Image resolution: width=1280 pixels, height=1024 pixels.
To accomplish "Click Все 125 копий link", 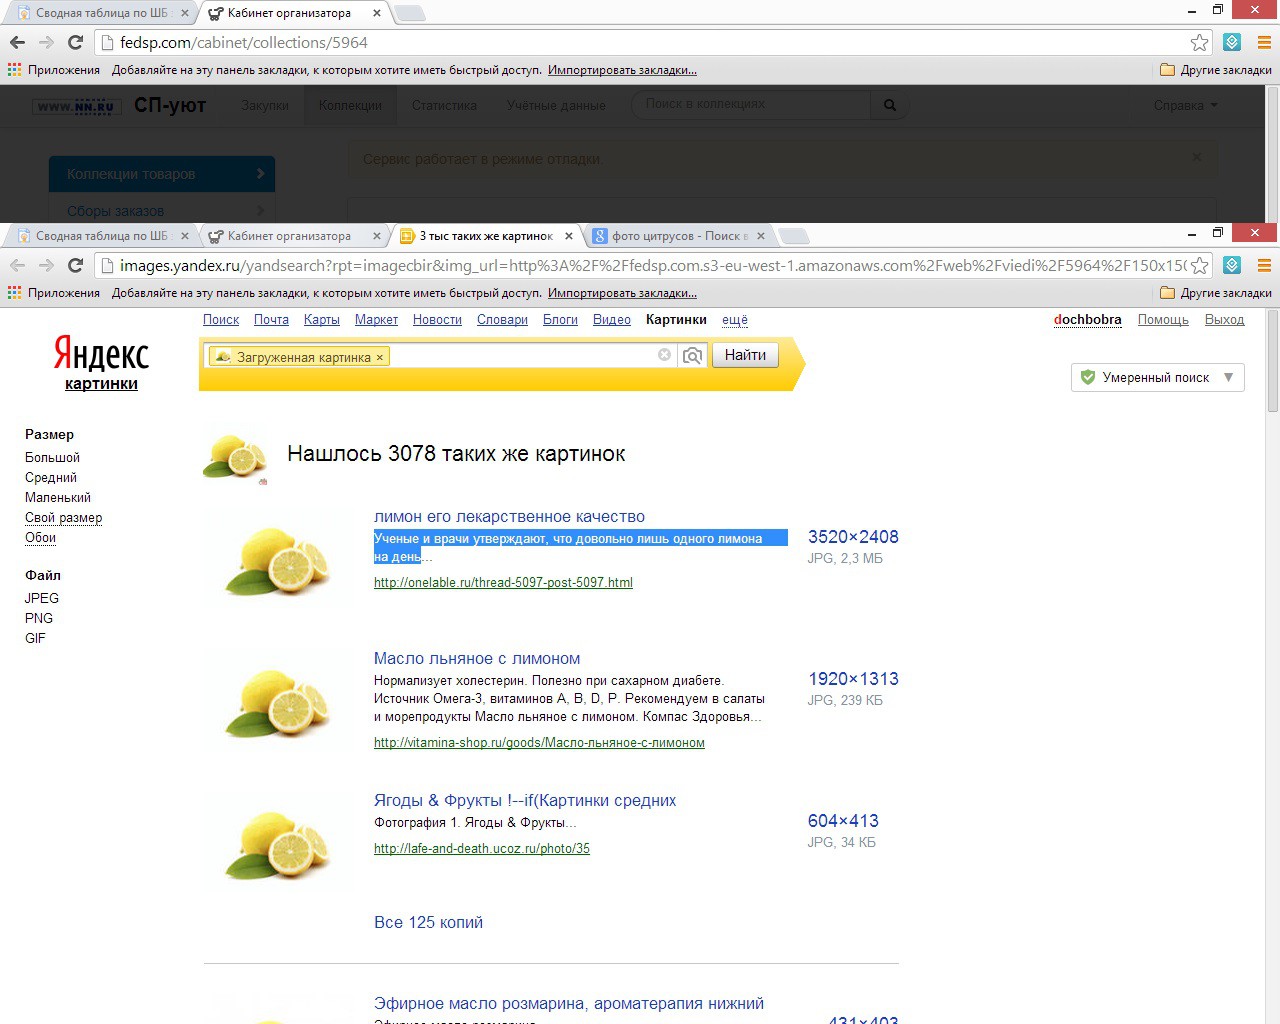I will (x=428, y=922).
